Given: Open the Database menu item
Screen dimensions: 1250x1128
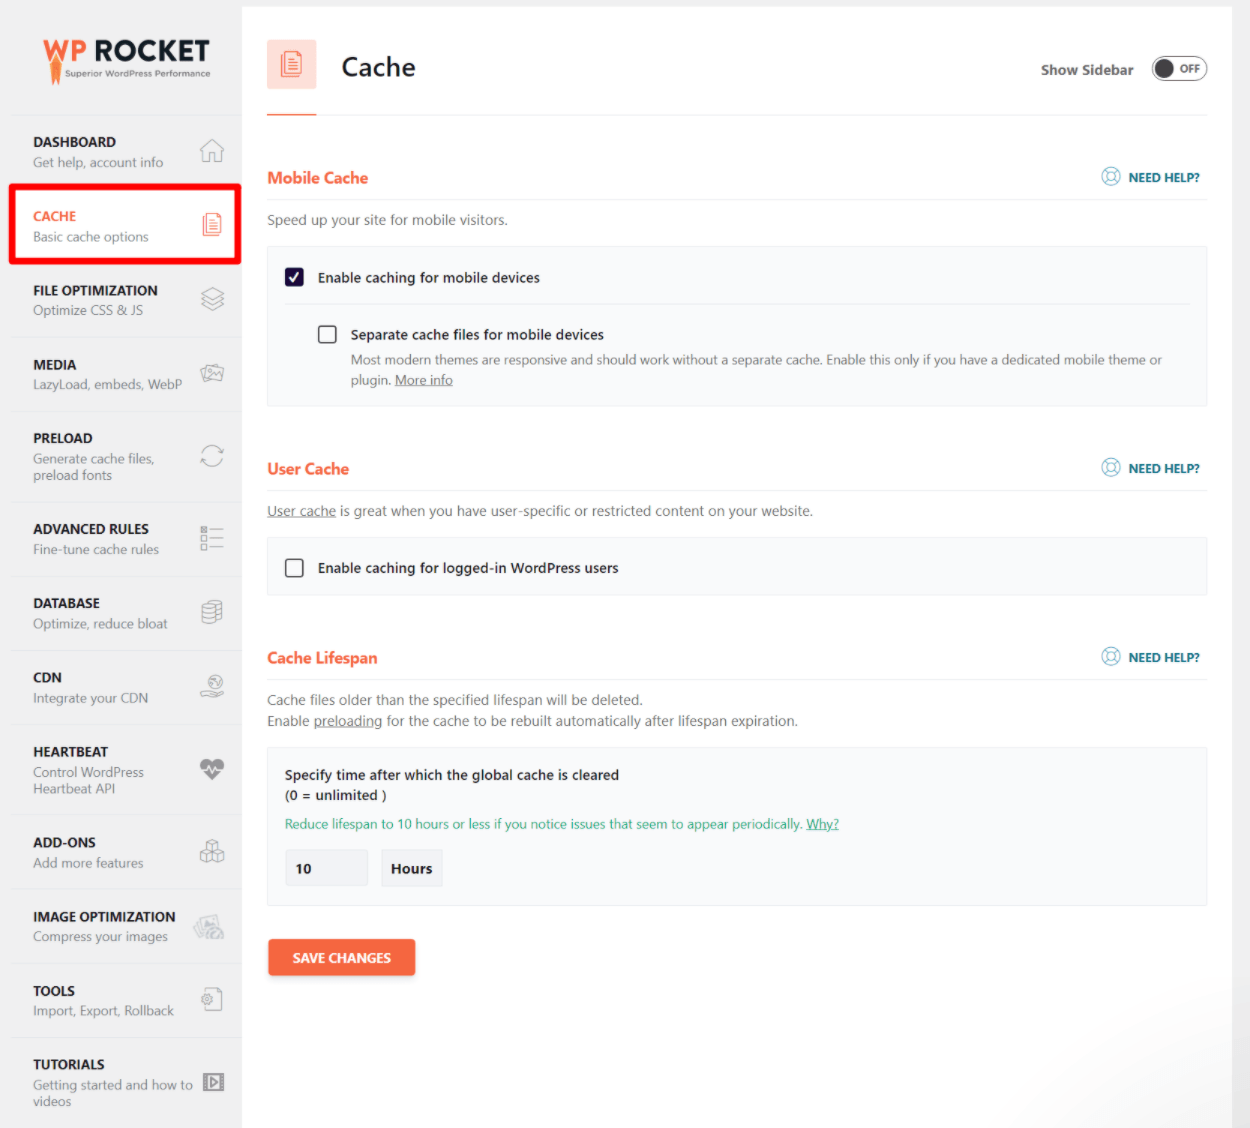Looking at the screenshot, I should point(126,613).
